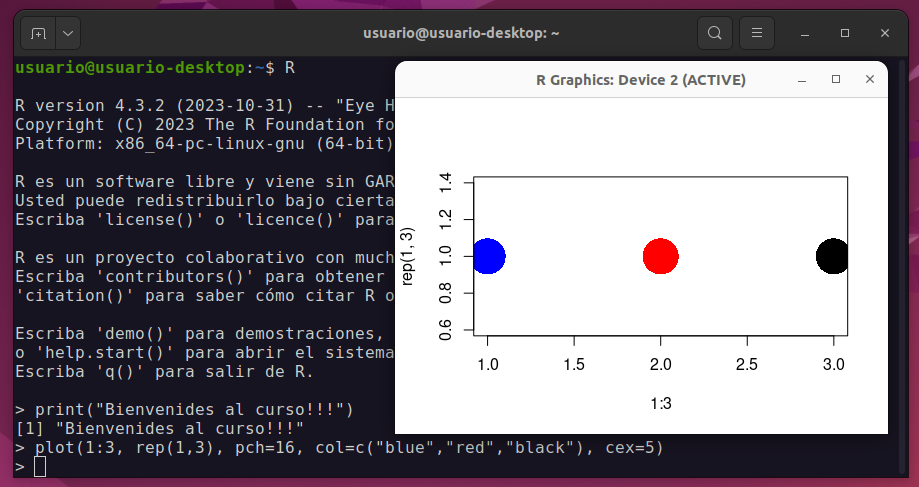Close the R Graphics Device 2 window
The image size is (919, 487).
click(869, 80)
